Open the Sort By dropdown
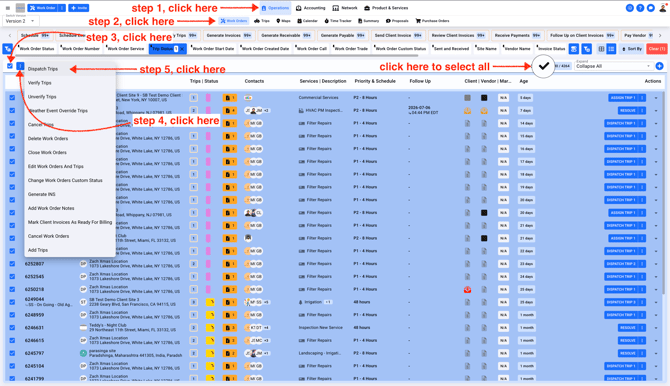The image size is (670, 386). tap(632, 49)
